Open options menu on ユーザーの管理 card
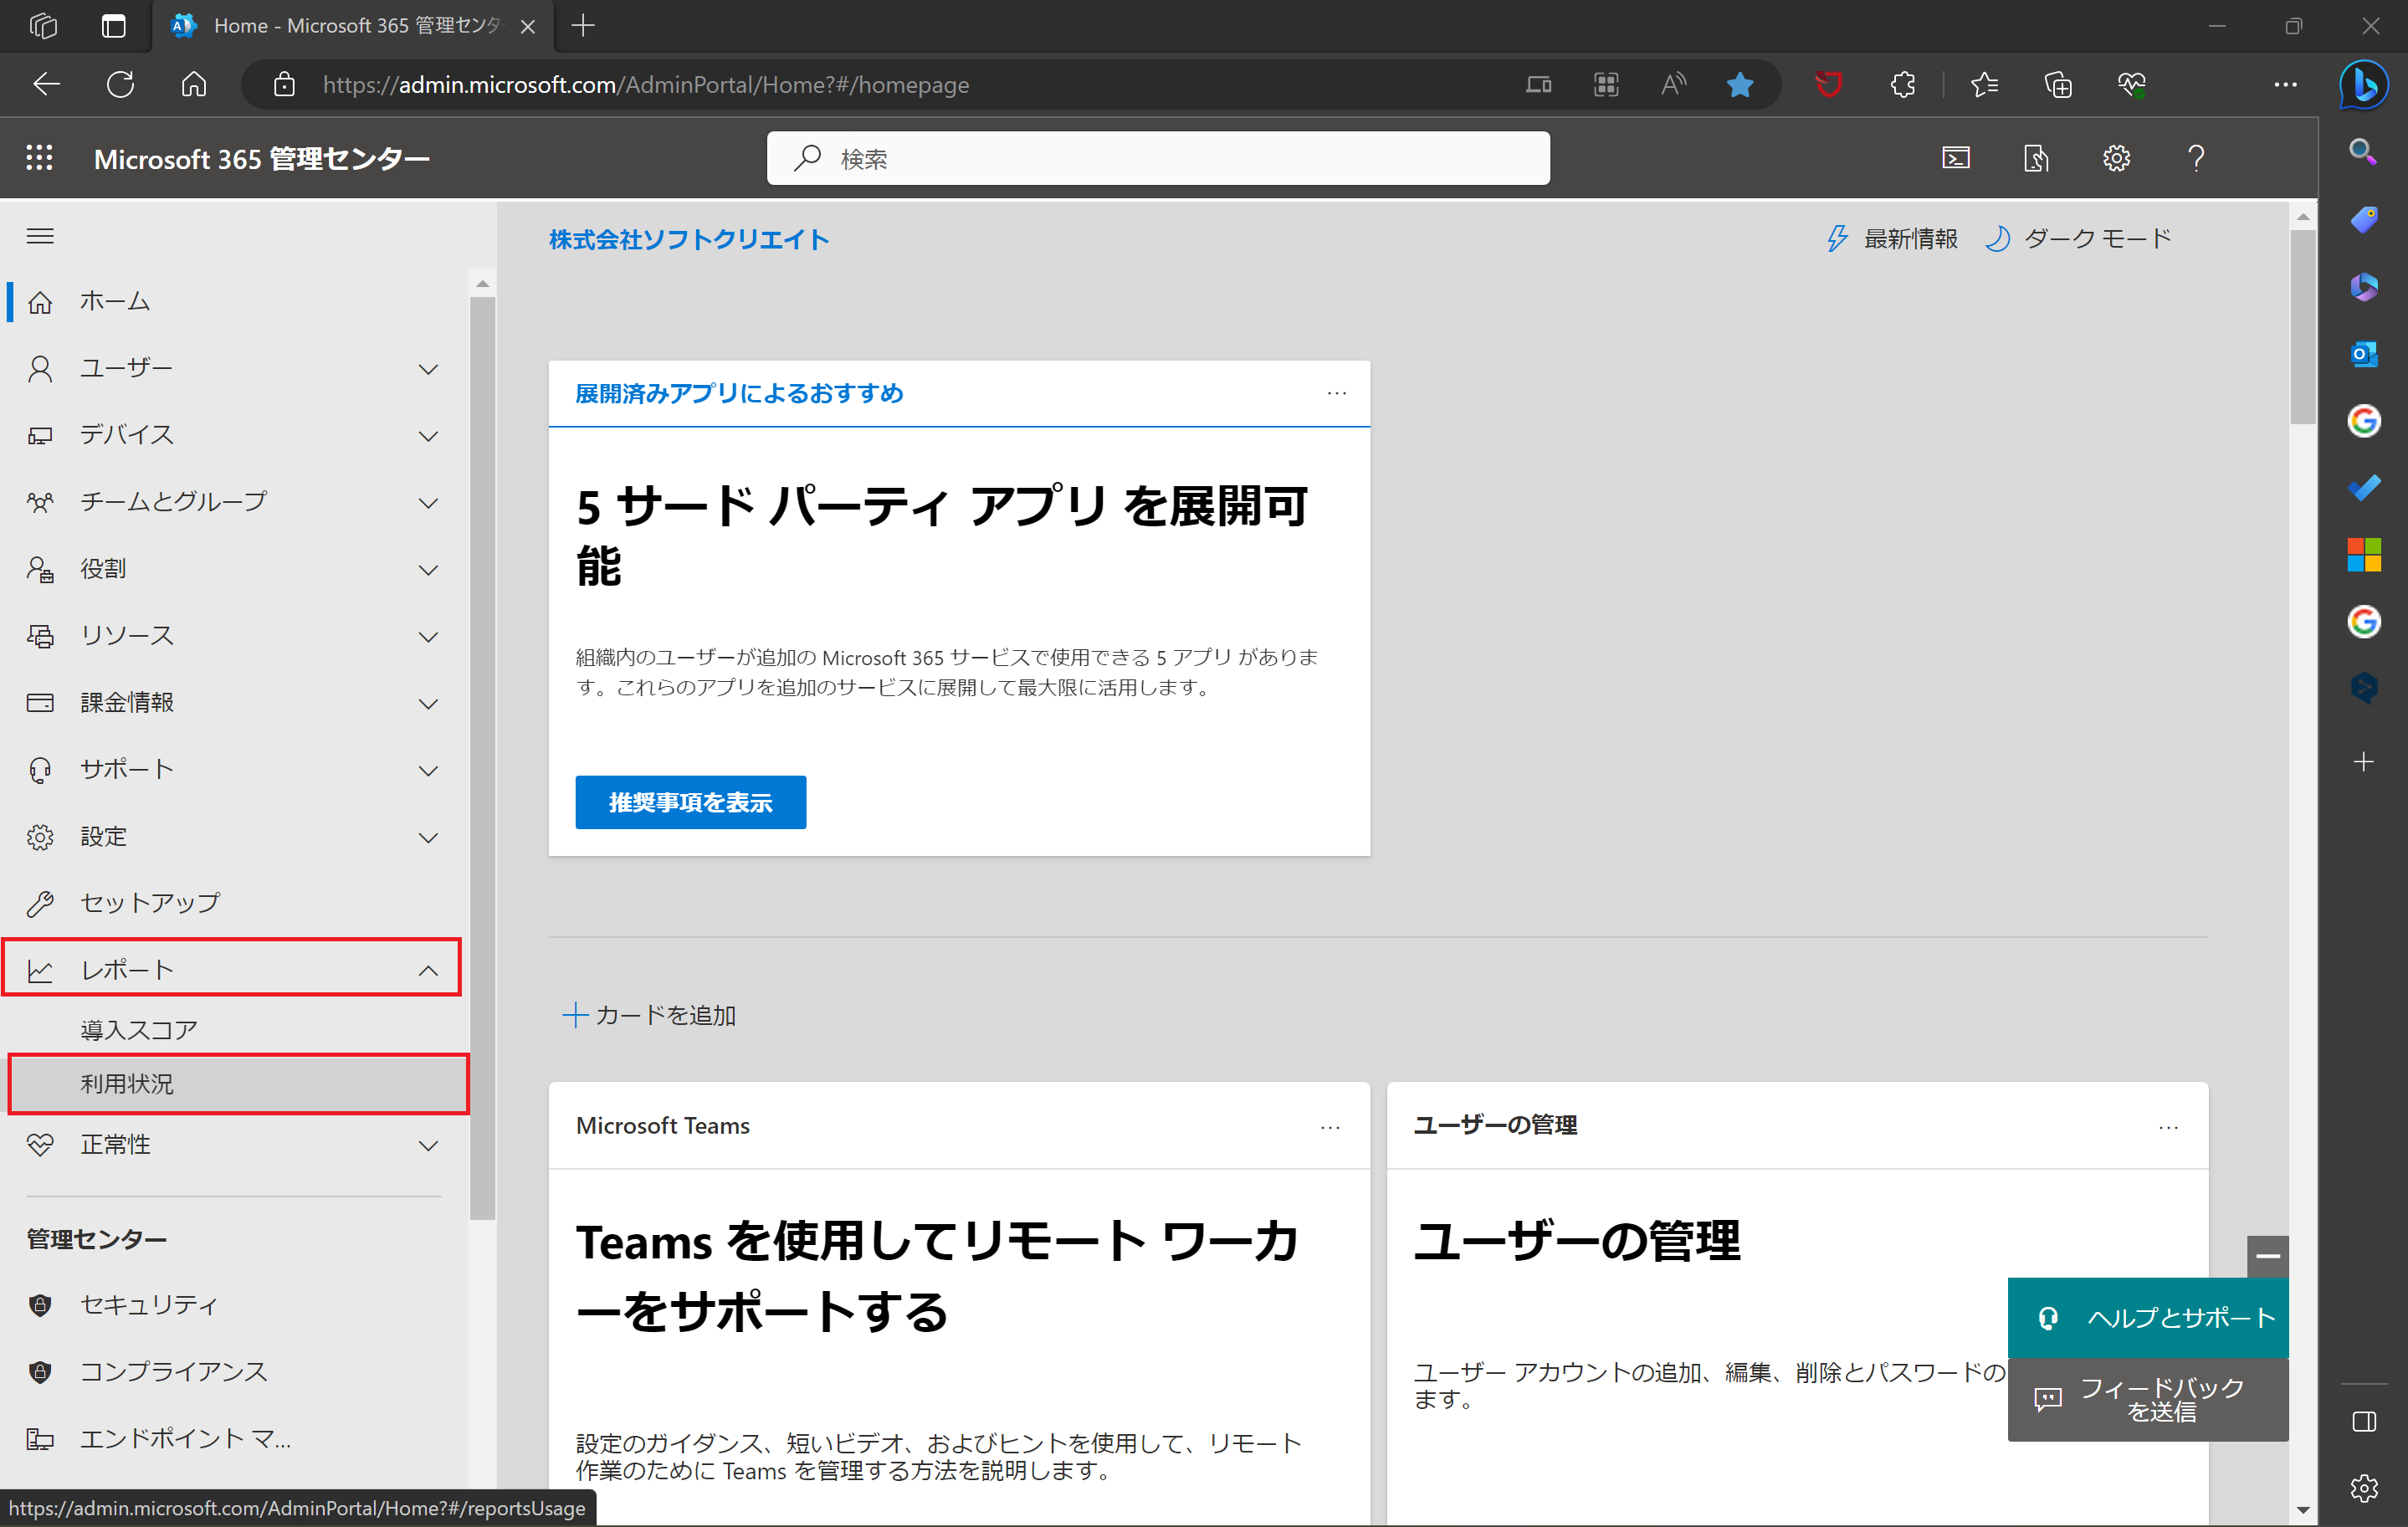Viewport: 2408px width, 1527px height. pyautogui.click(x=2168, y=1127)
